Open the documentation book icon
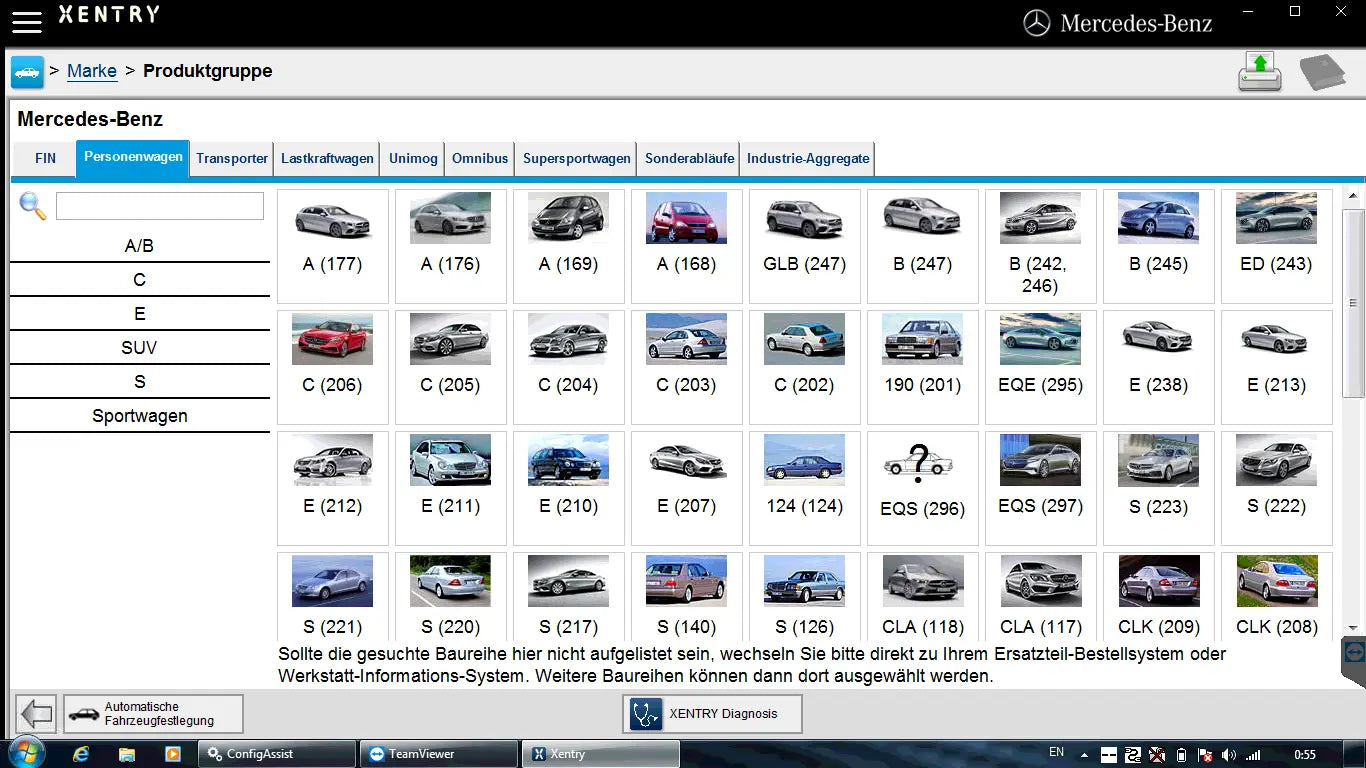1366x768 pixels. point(1325,71)
